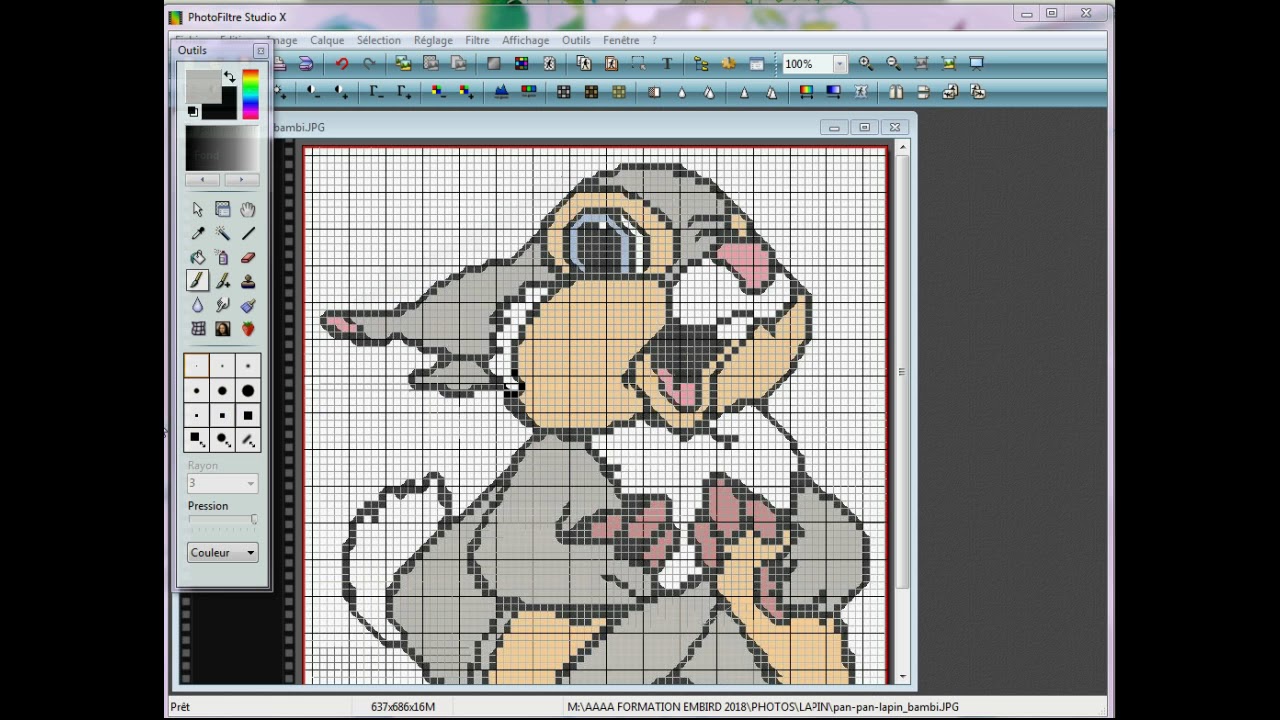Choose the round brush with arrow tip
This screenshot has width=1280, height=720.
point(222,440)
